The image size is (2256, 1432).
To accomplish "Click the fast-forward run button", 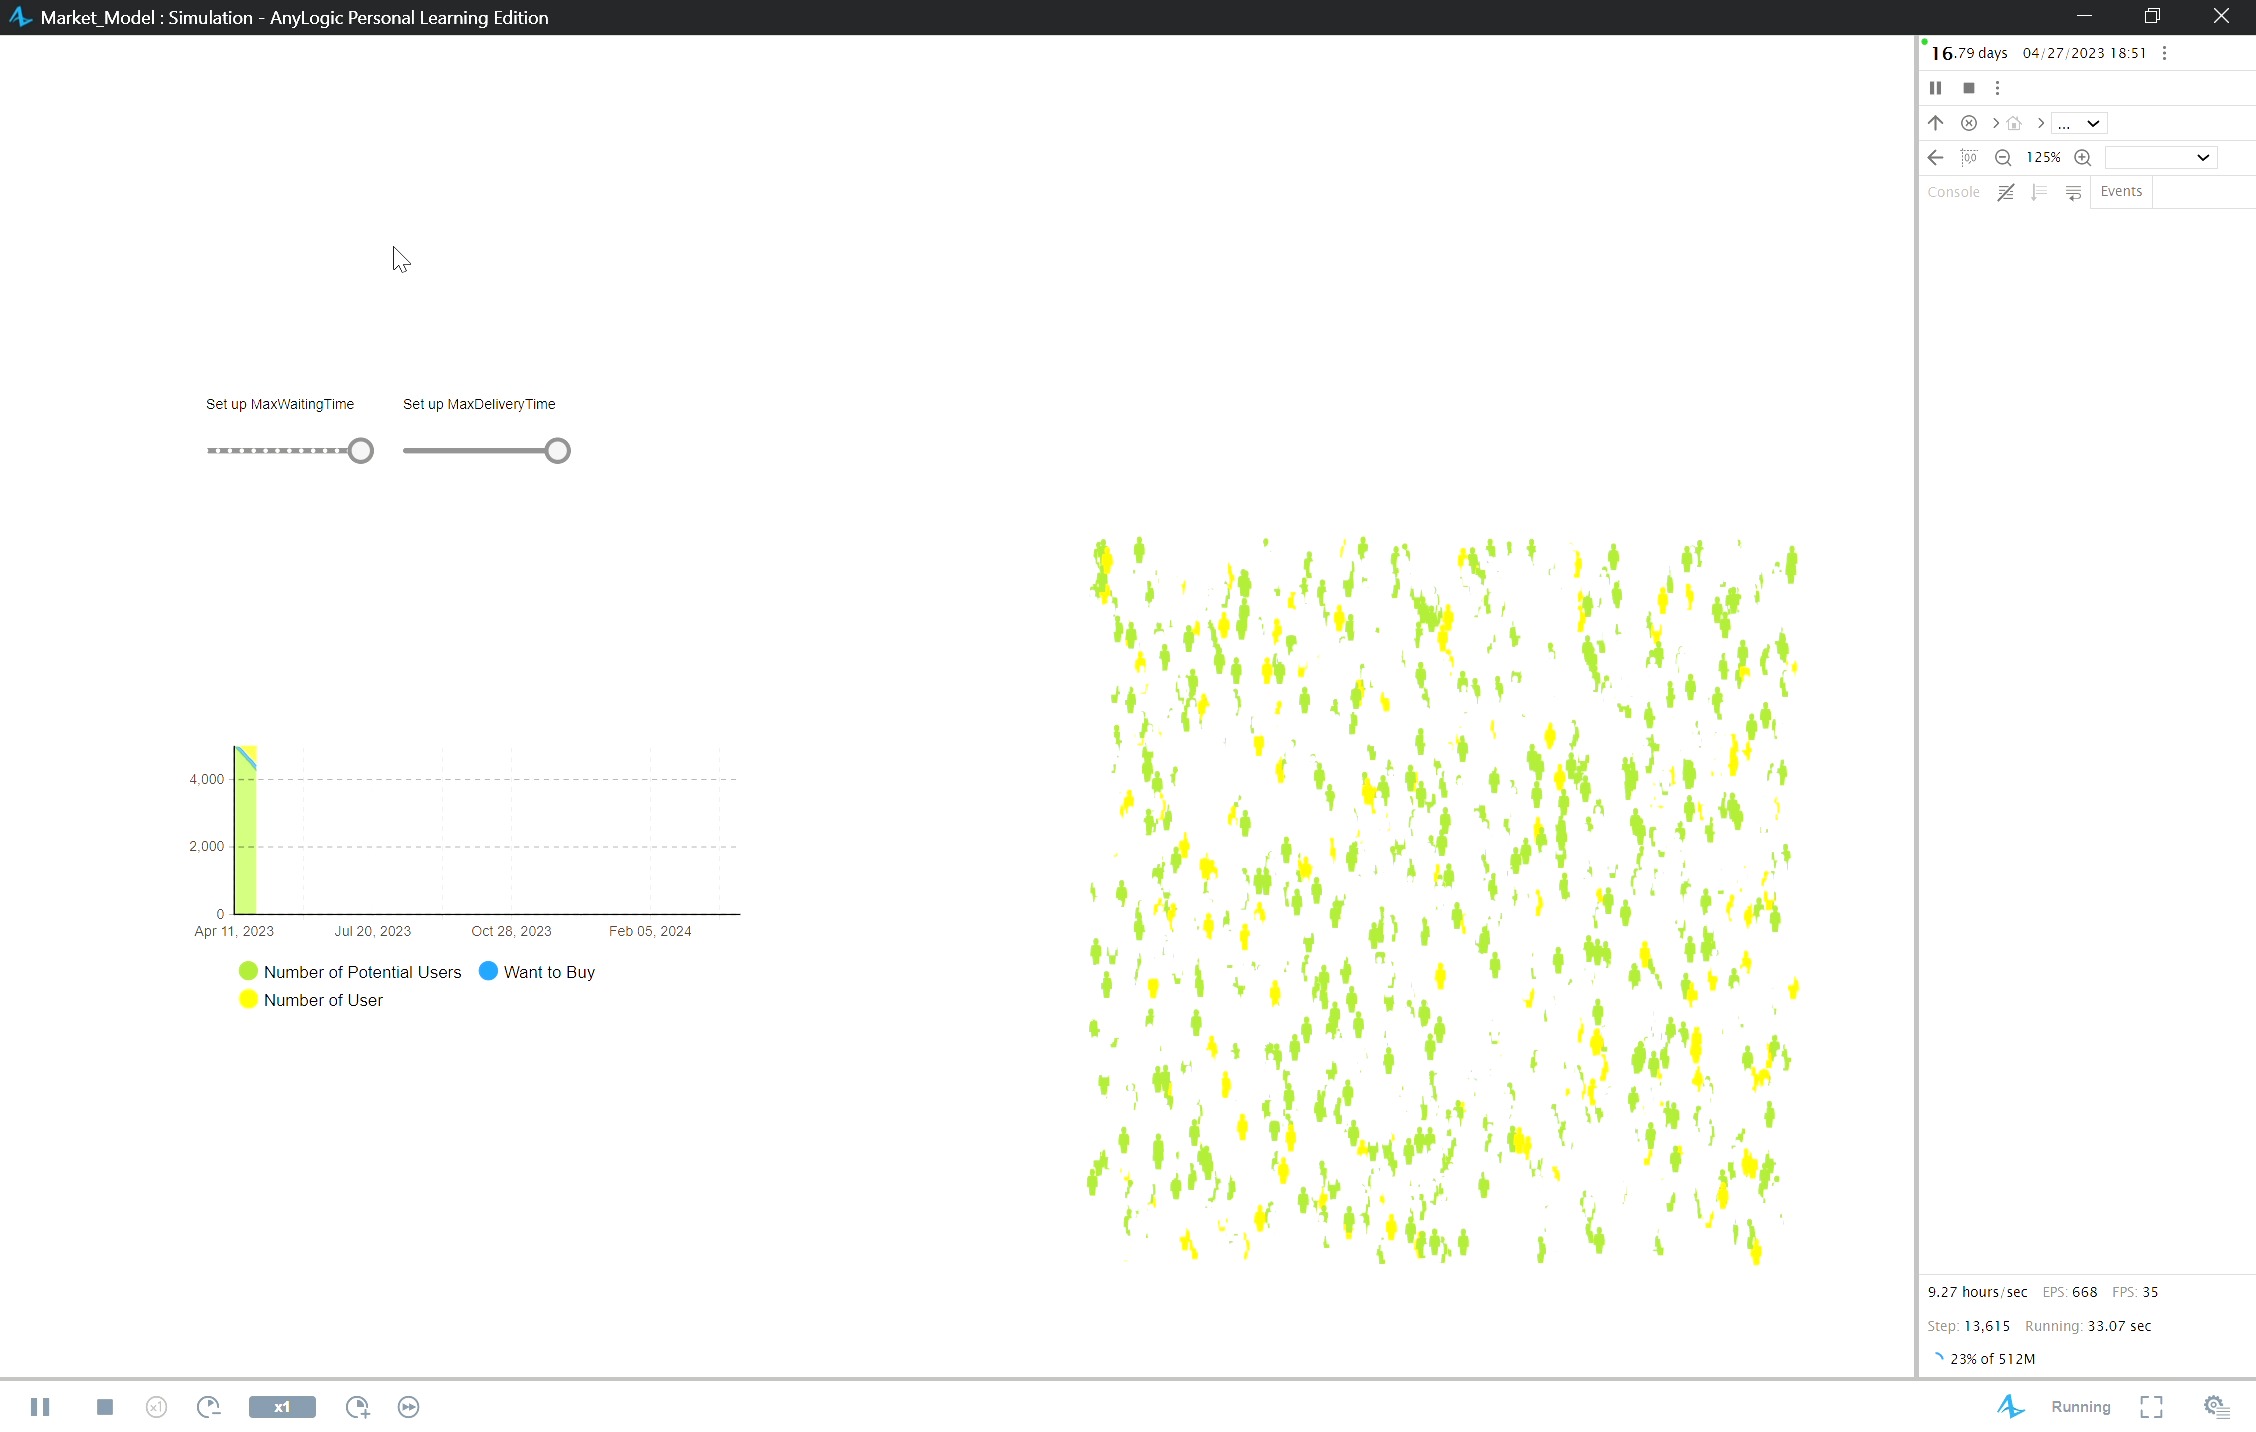I will pos(408,1407).
